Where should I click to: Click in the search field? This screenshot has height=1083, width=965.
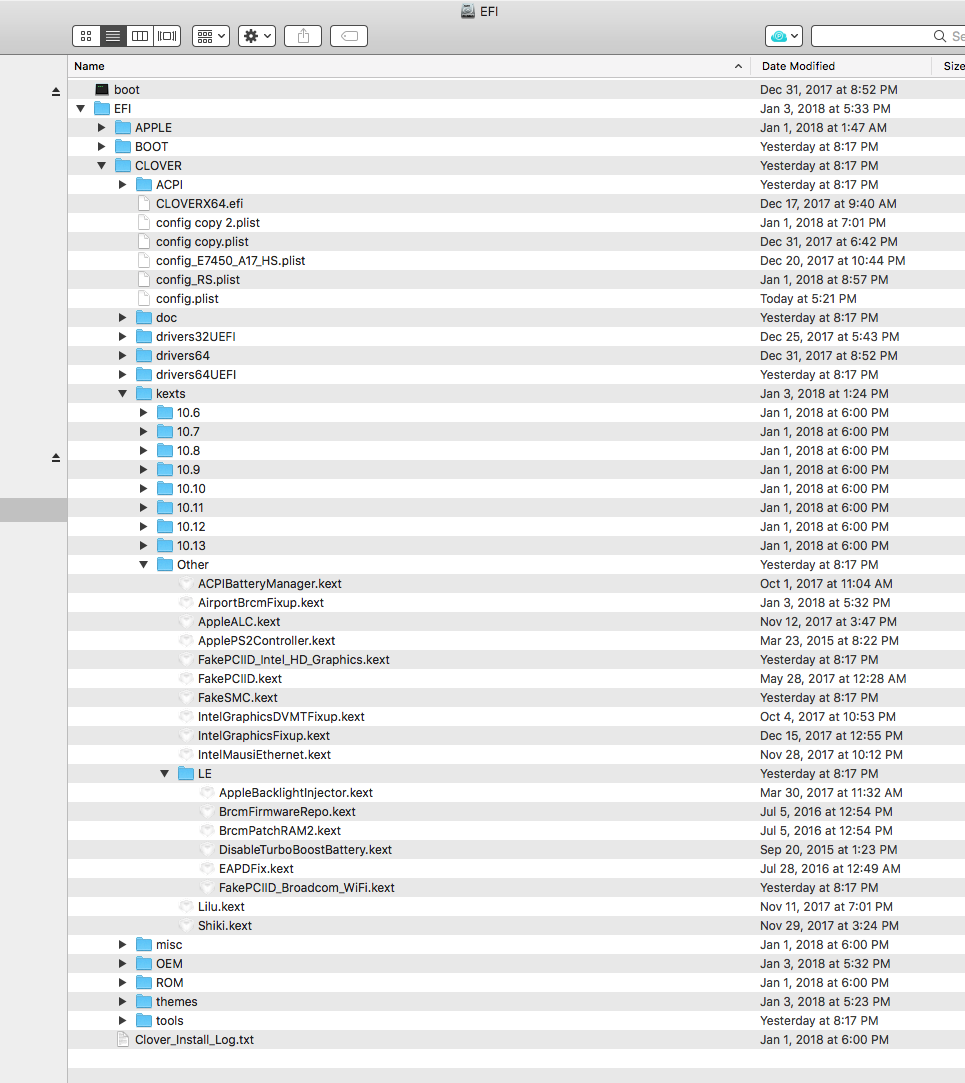[x=880, y=36]
